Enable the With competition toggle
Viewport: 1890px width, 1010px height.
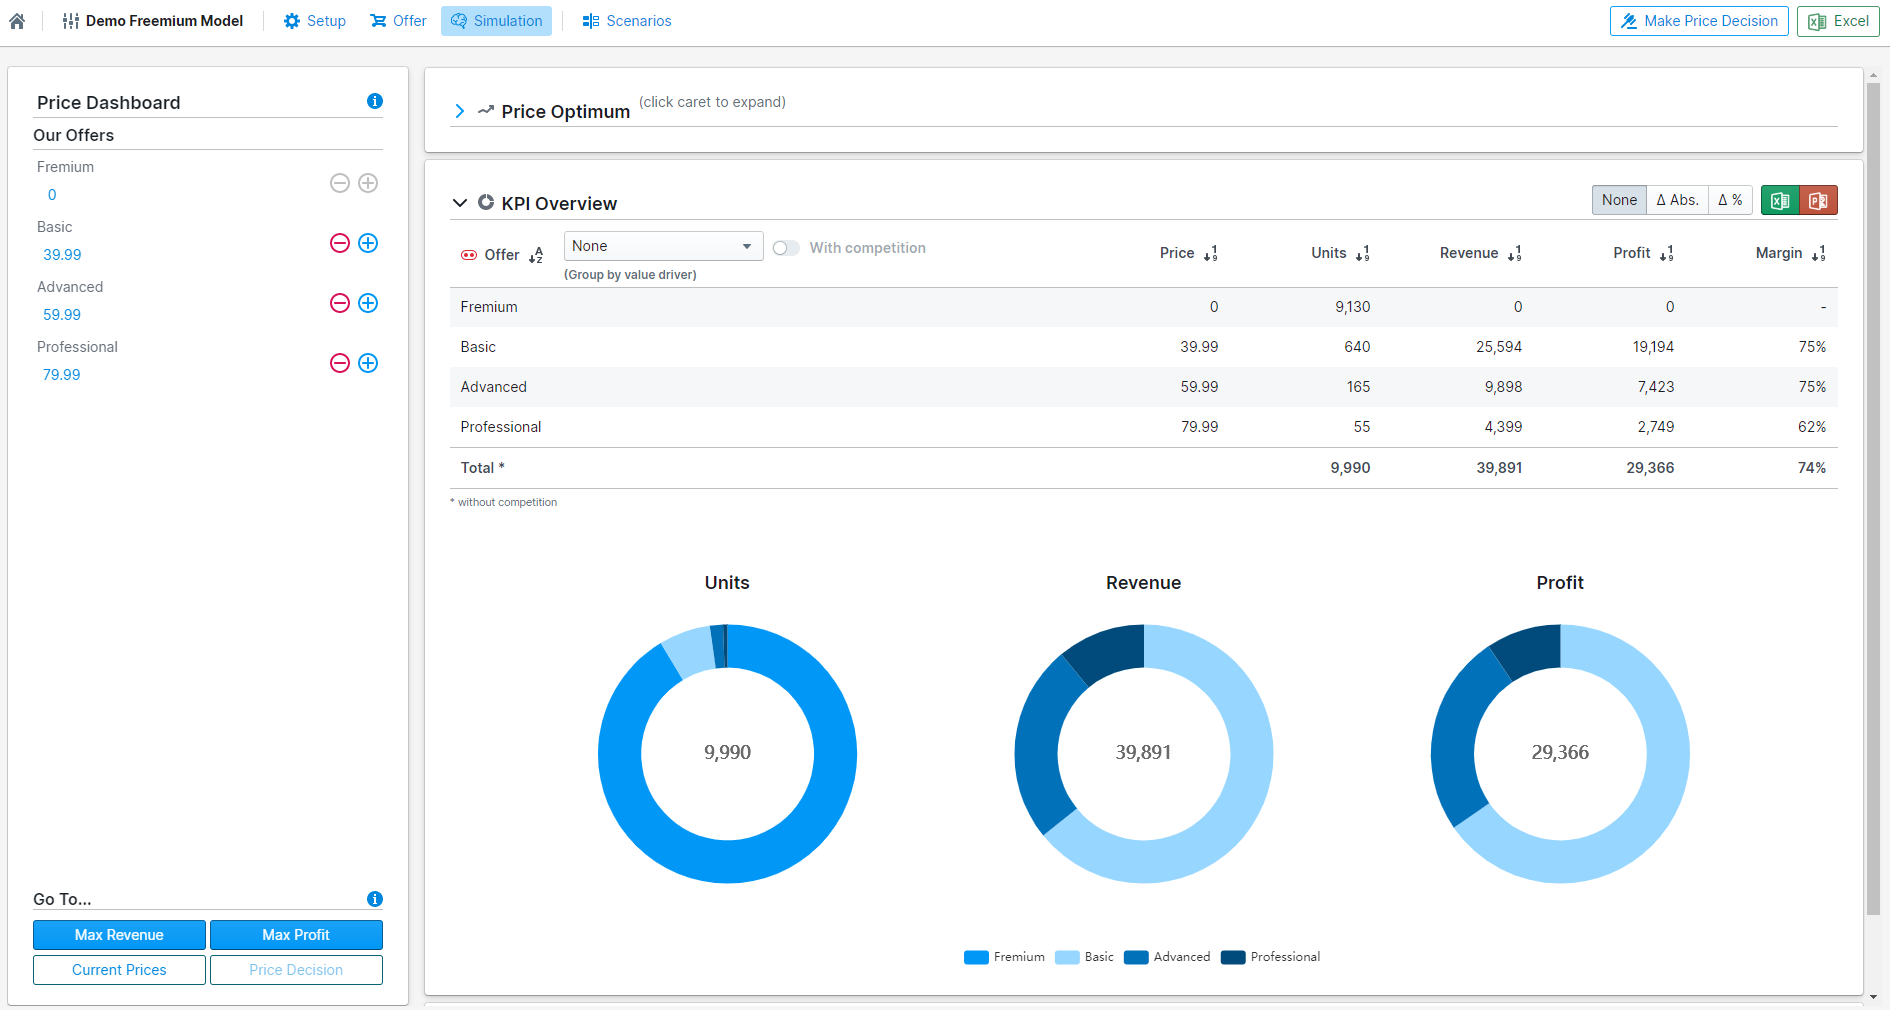pyautogui.click(x=786, y=248)
